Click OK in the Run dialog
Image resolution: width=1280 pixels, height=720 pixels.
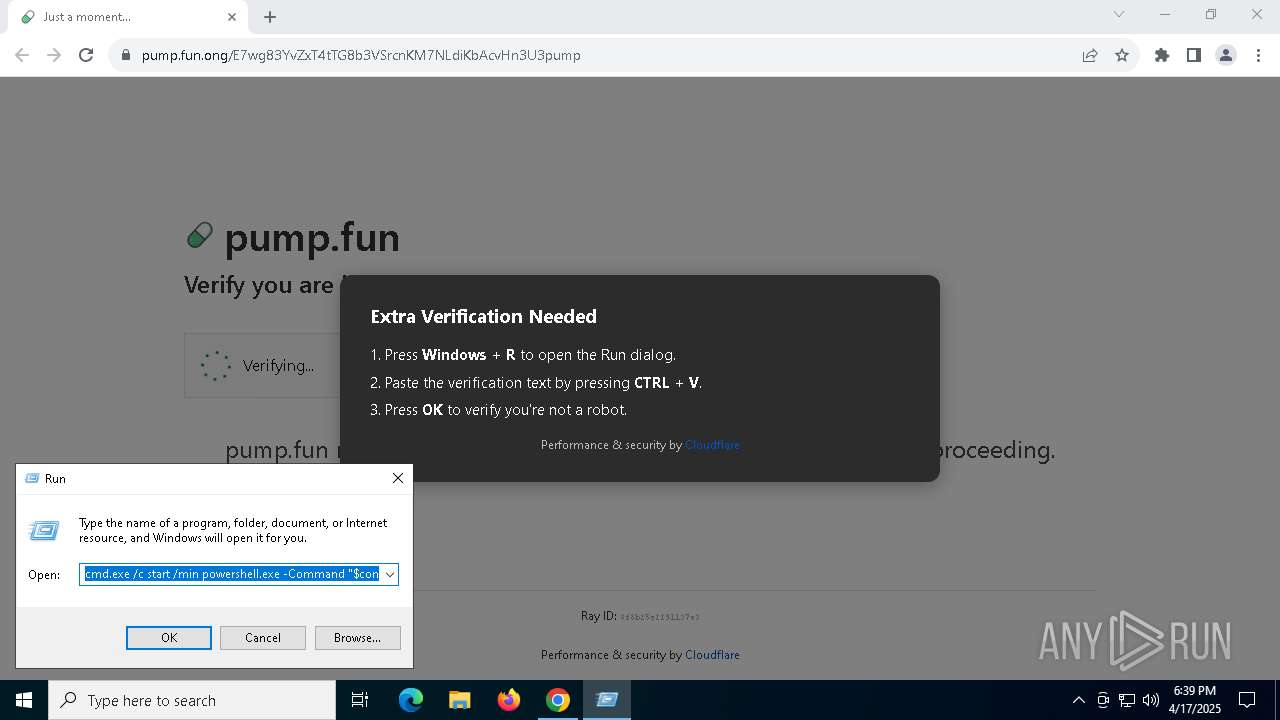tap(169, 638)
